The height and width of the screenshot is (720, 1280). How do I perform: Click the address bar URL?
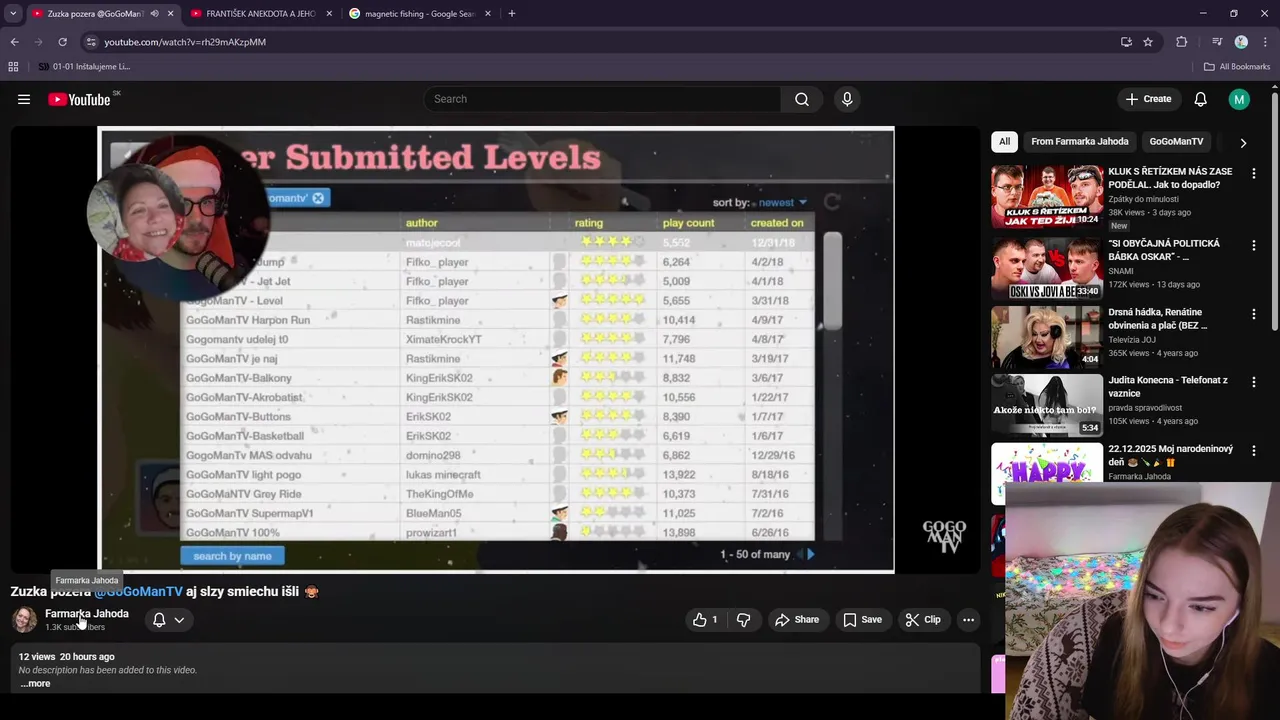pyautogui.click(x=185, y=42)
